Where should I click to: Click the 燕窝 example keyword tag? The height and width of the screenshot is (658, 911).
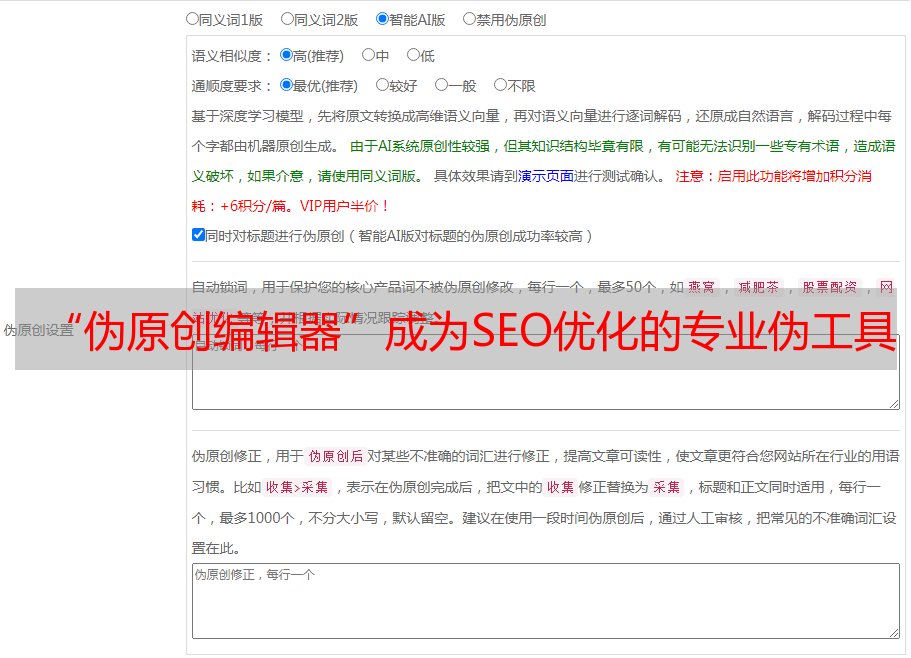coord(701,287)
